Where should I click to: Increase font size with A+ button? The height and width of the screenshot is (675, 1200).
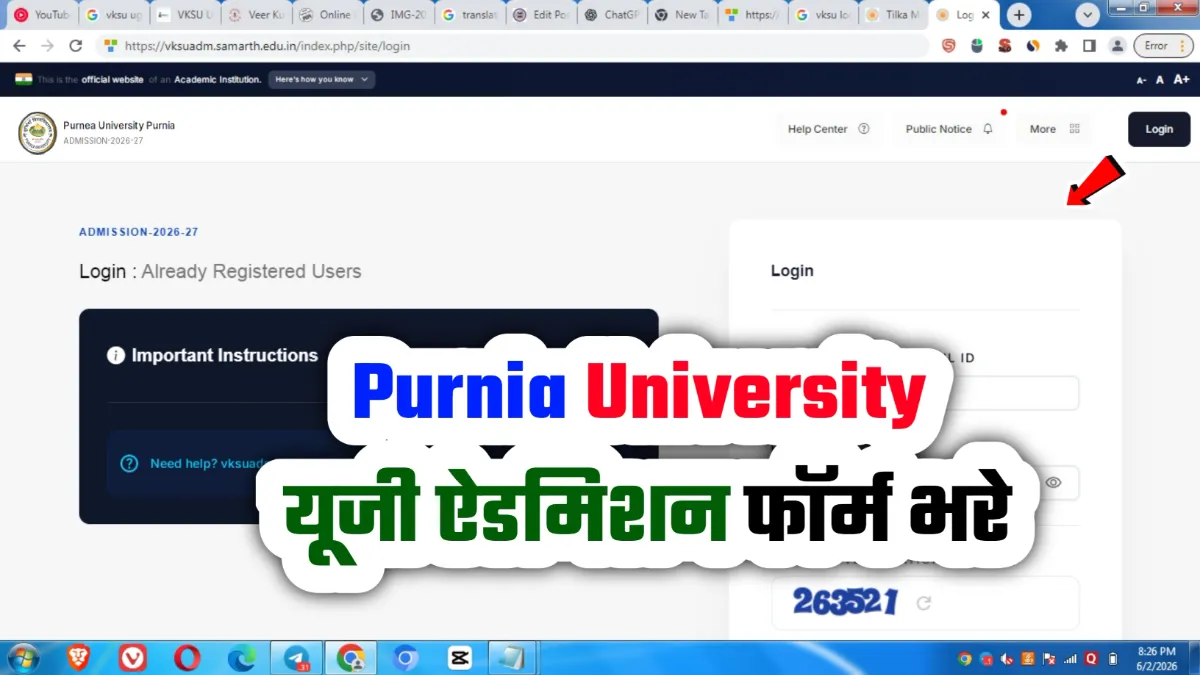tap(1181, 79)
